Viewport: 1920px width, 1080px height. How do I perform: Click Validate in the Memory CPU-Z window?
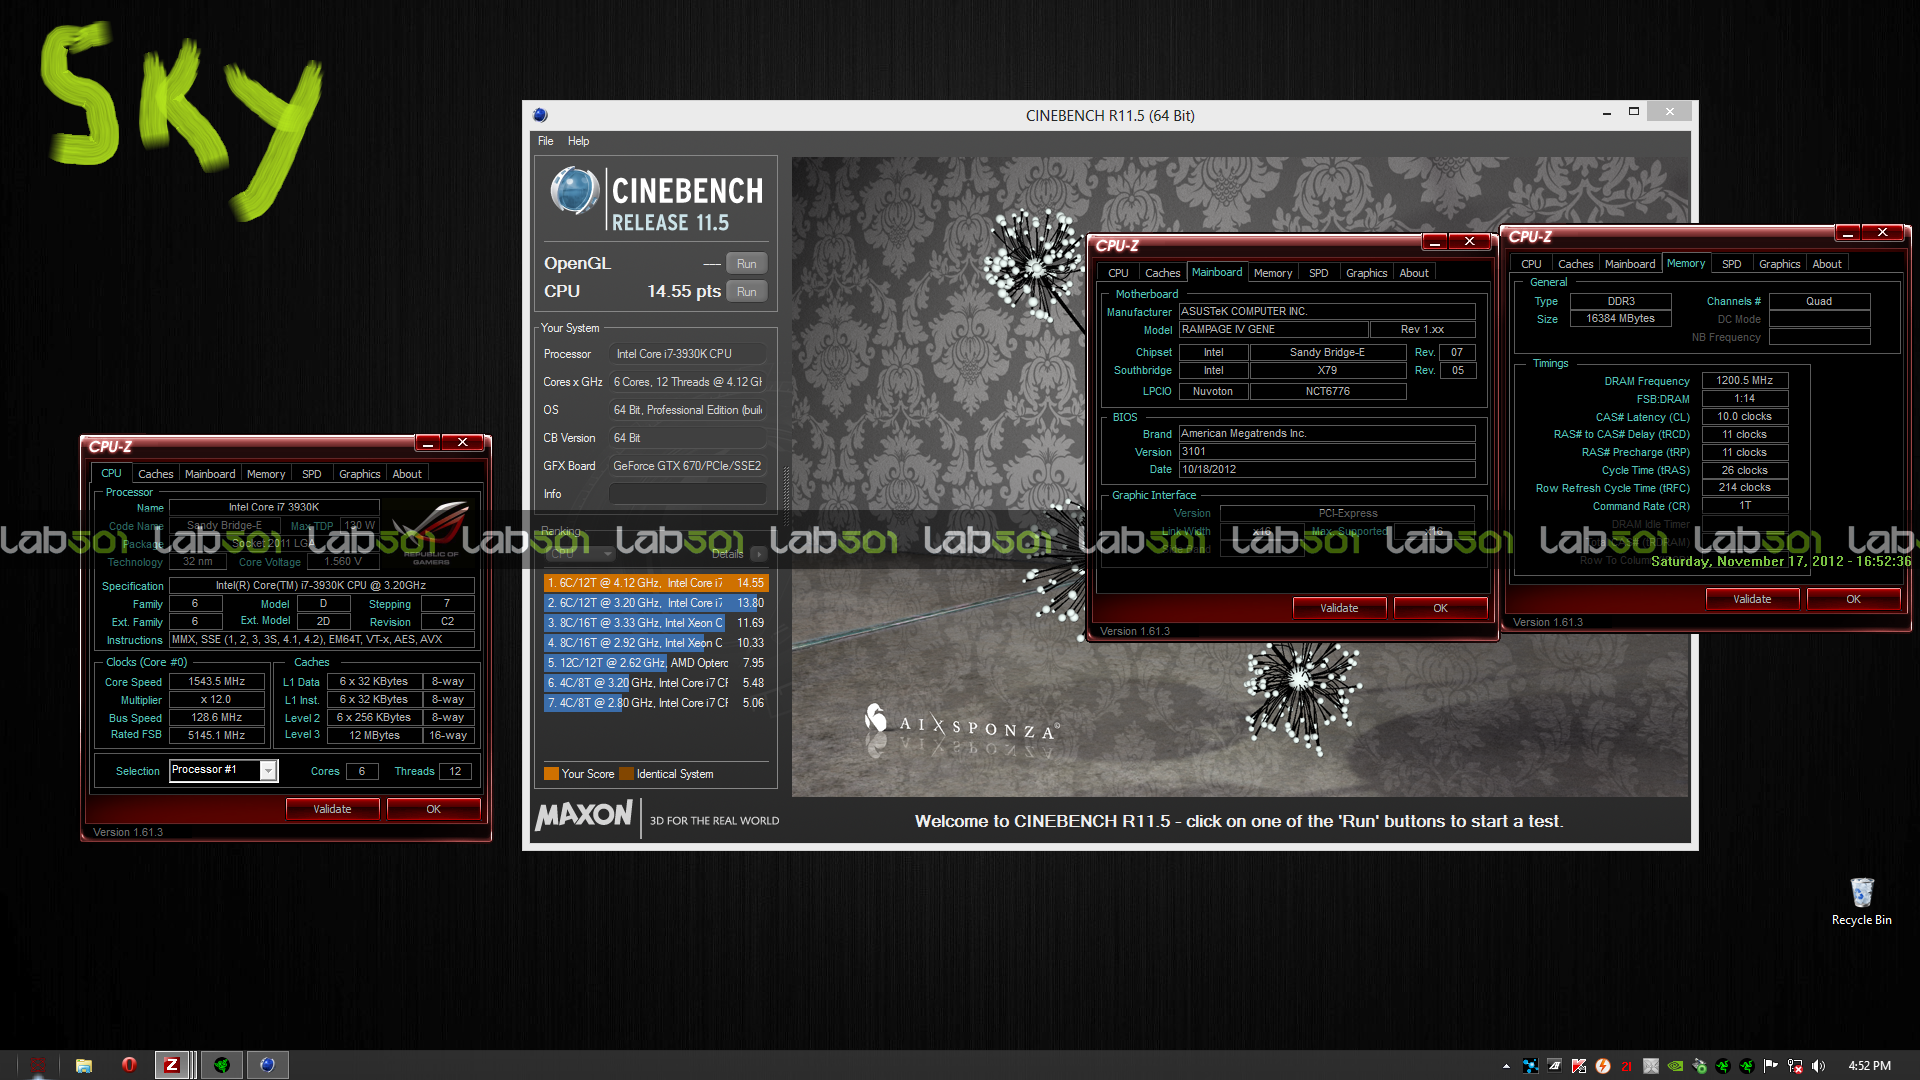point(1752,599)
